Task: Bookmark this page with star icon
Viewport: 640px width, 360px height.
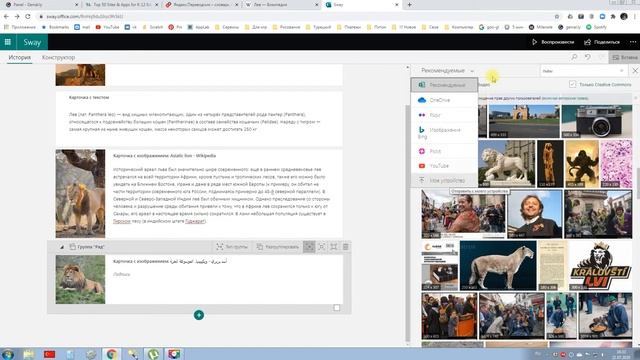Action: [557, 16]
